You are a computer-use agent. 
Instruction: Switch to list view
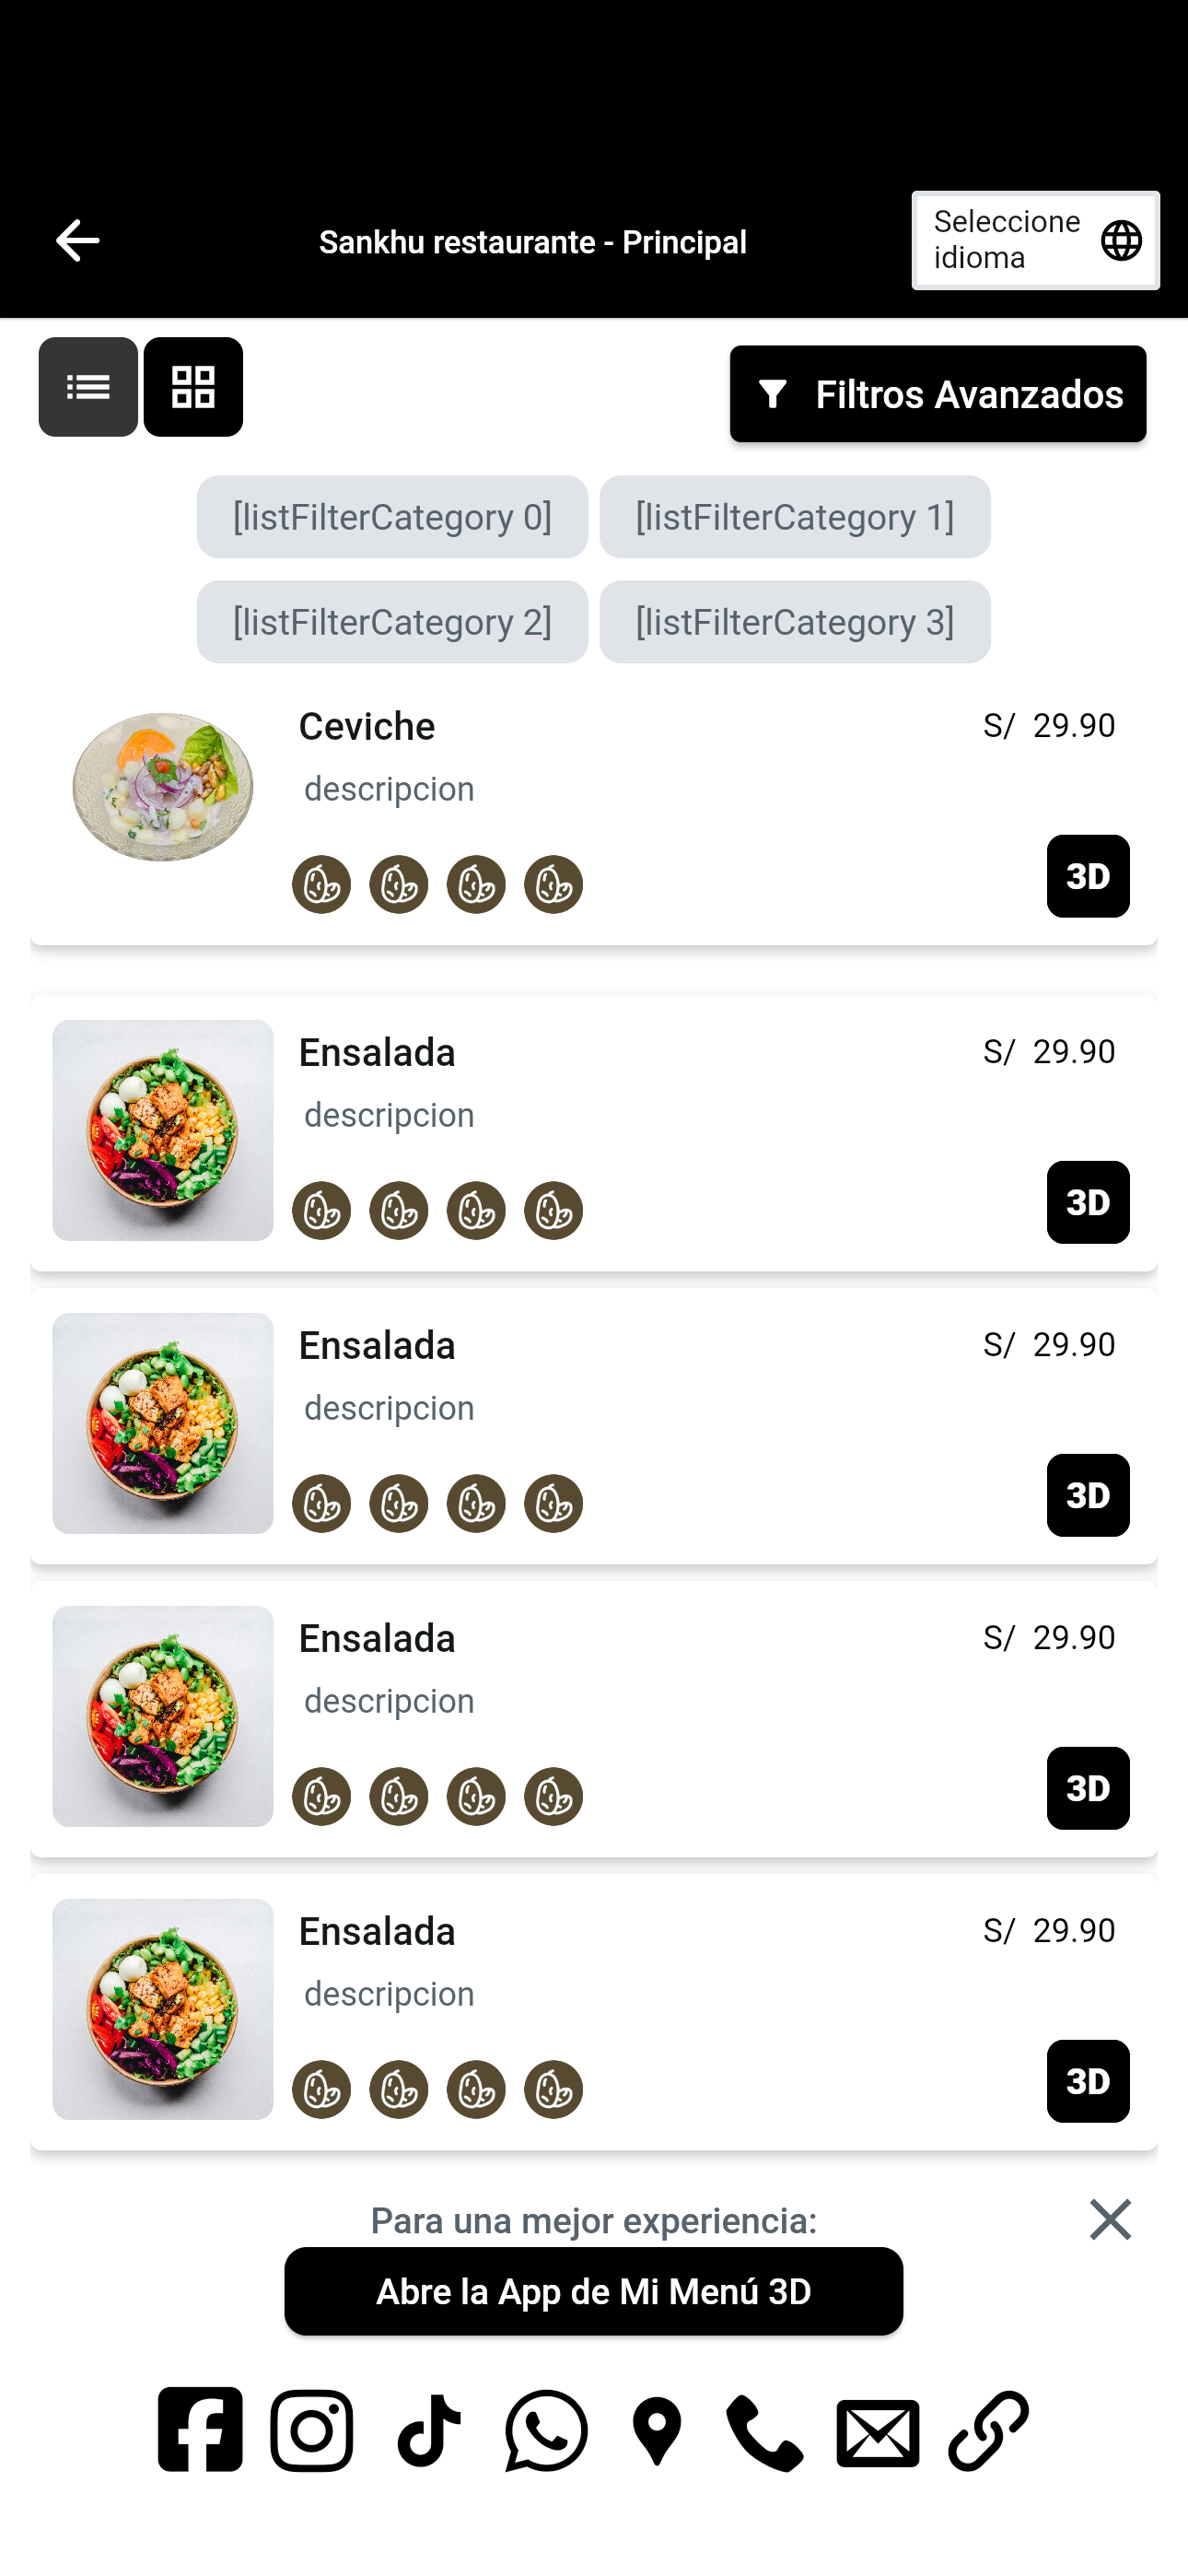[x=88, y=387]
